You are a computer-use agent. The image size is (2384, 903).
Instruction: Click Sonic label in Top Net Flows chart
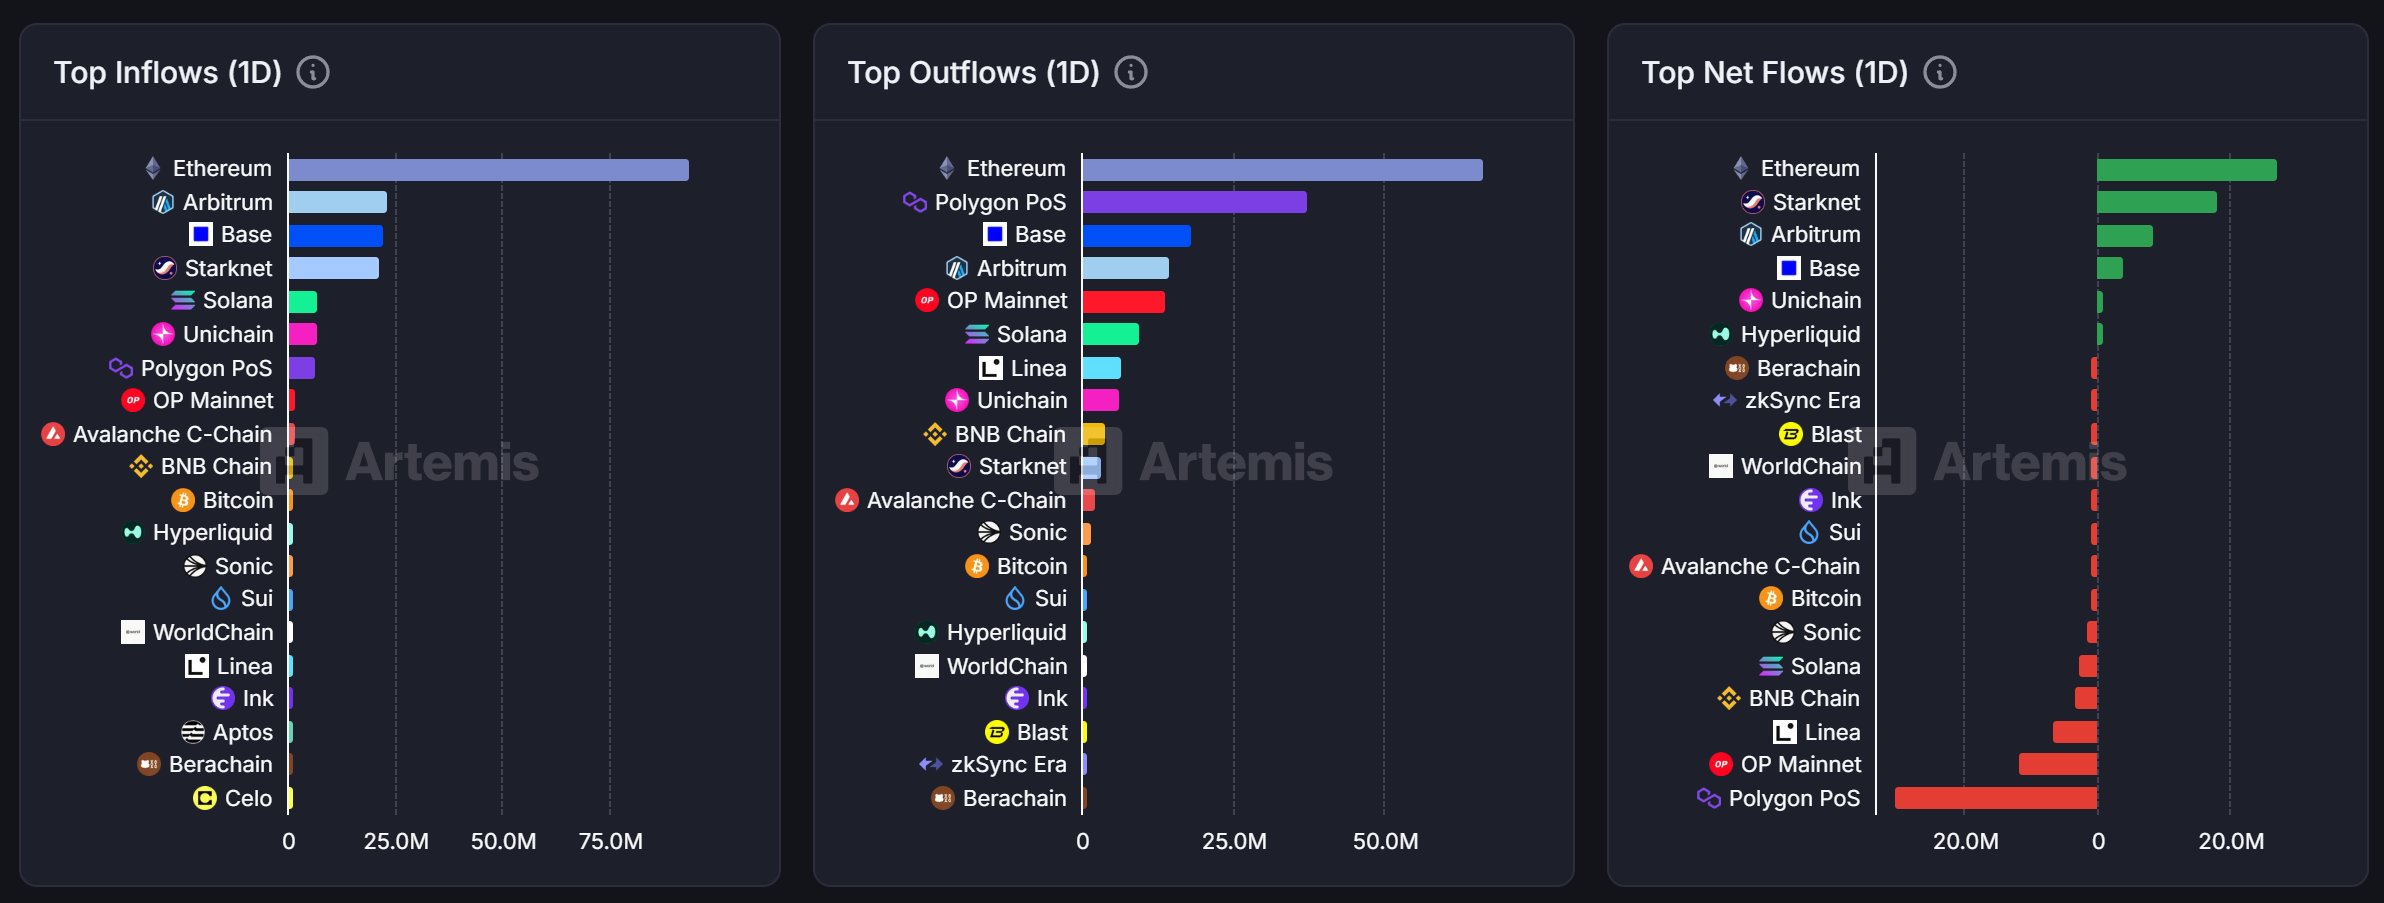coord(1832,632)
